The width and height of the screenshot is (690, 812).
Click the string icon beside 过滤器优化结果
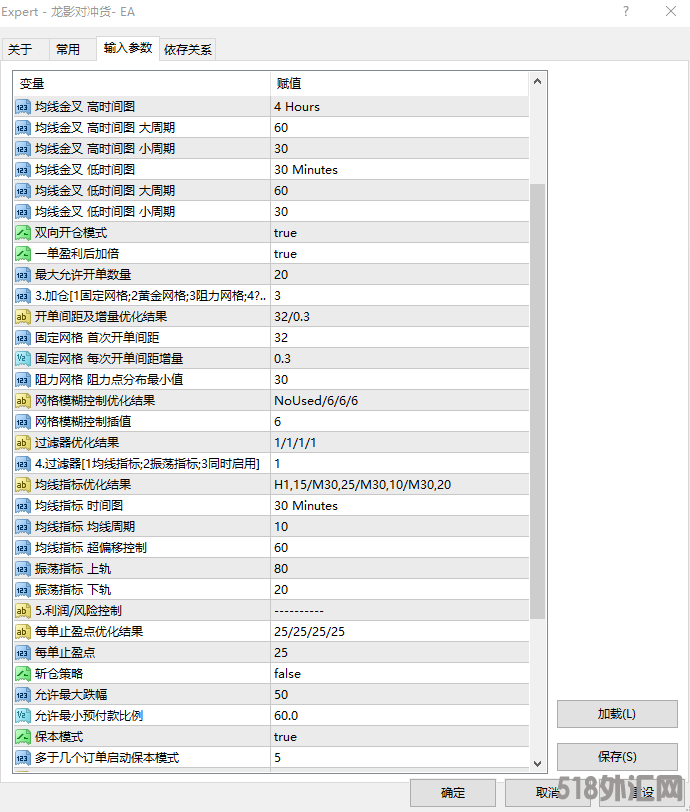coord(22,443)
